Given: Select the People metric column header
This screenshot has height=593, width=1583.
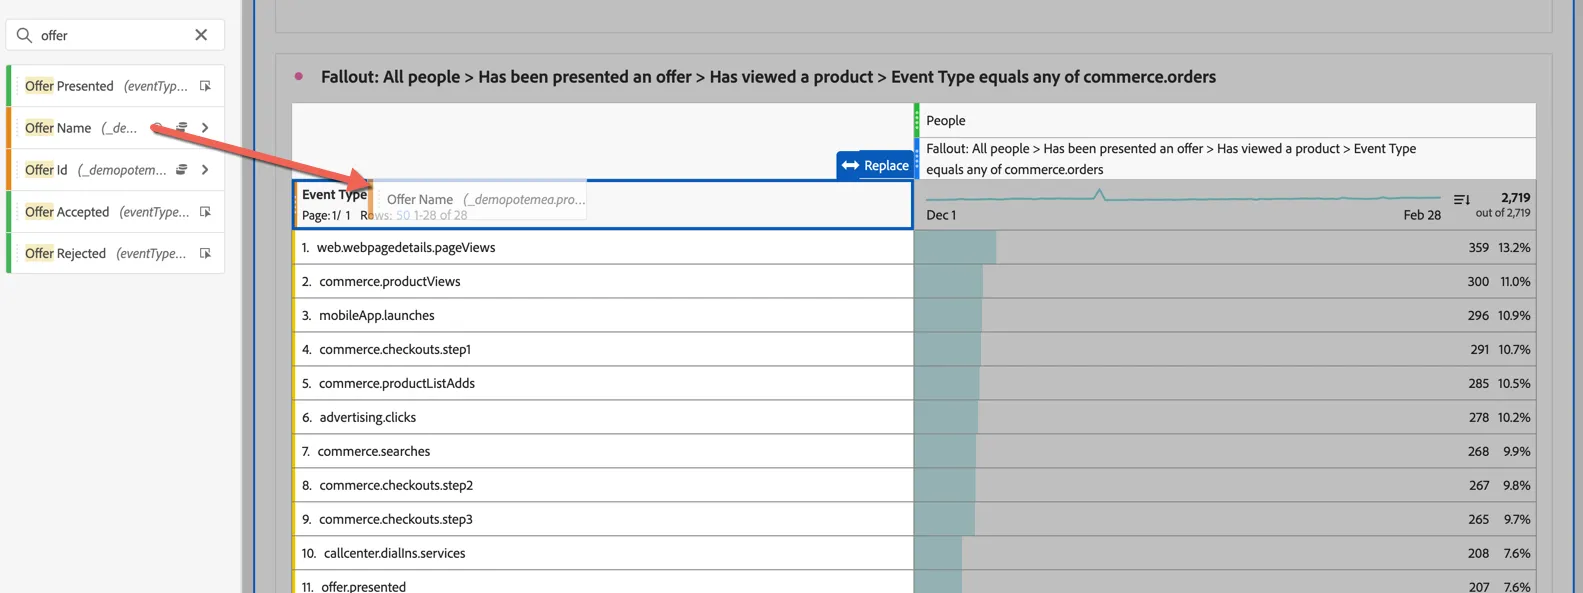Looking at the screenshot, I should pos(1225,120).
